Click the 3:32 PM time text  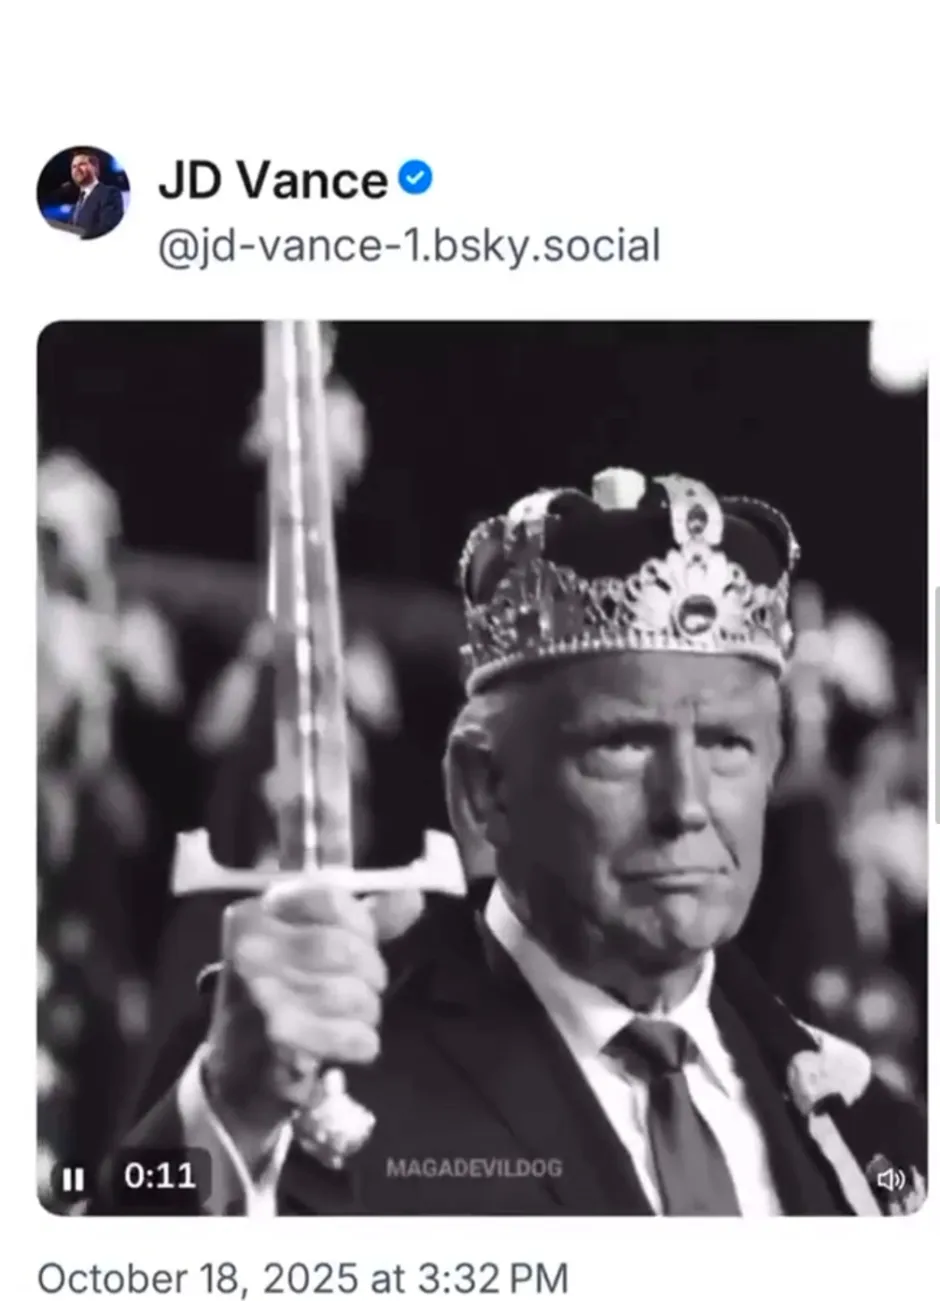[493, 1279]
